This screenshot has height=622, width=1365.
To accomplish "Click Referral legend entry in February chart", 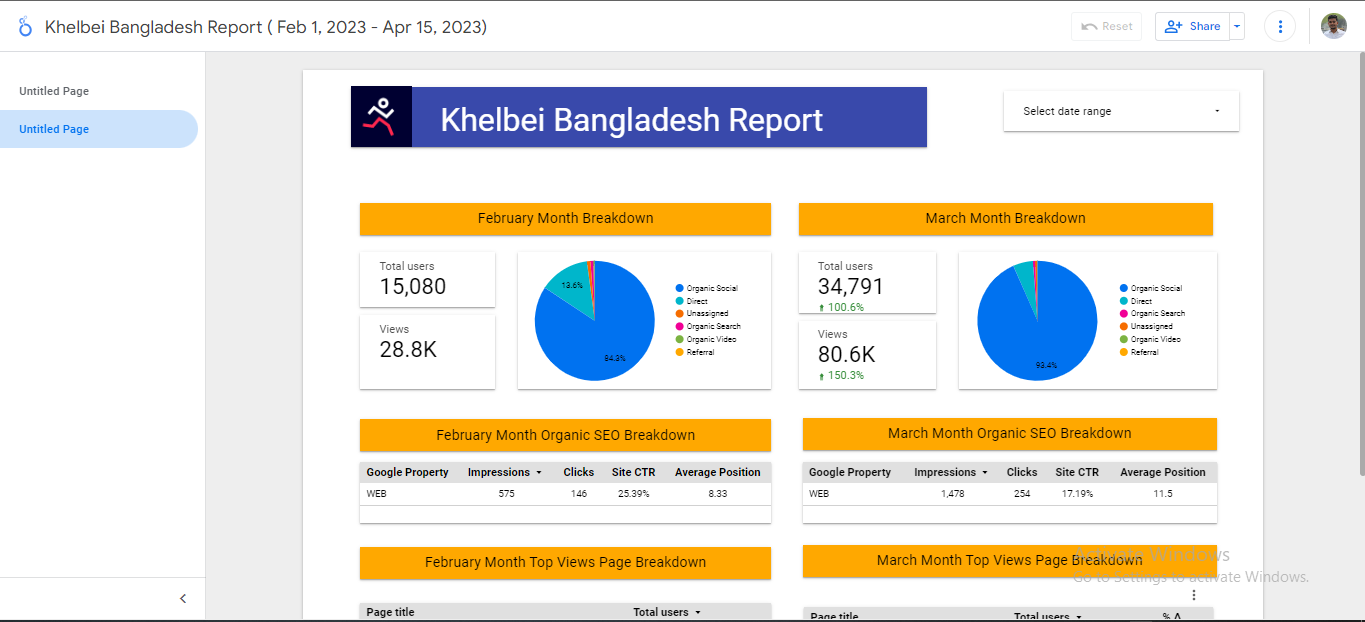I will tap(695, 353).
